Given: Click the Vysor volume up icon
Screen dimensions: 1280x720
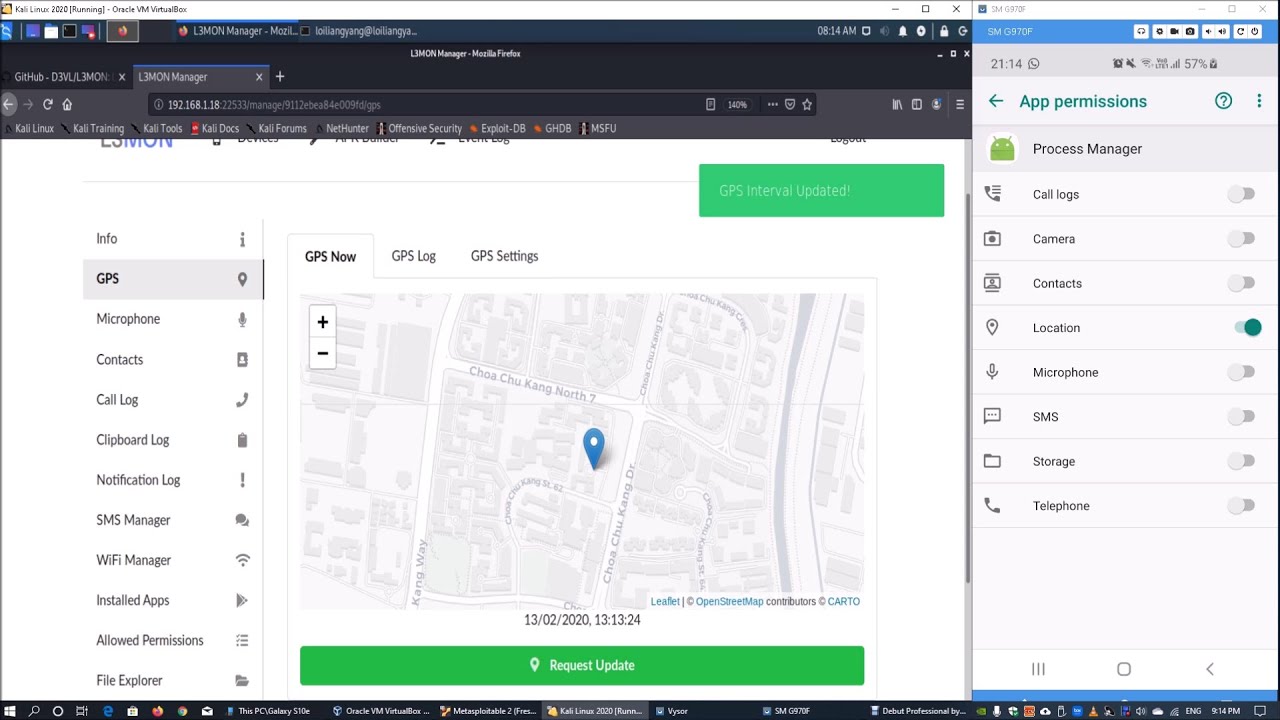Looking at the screenshot, I should click(1224, 31).
